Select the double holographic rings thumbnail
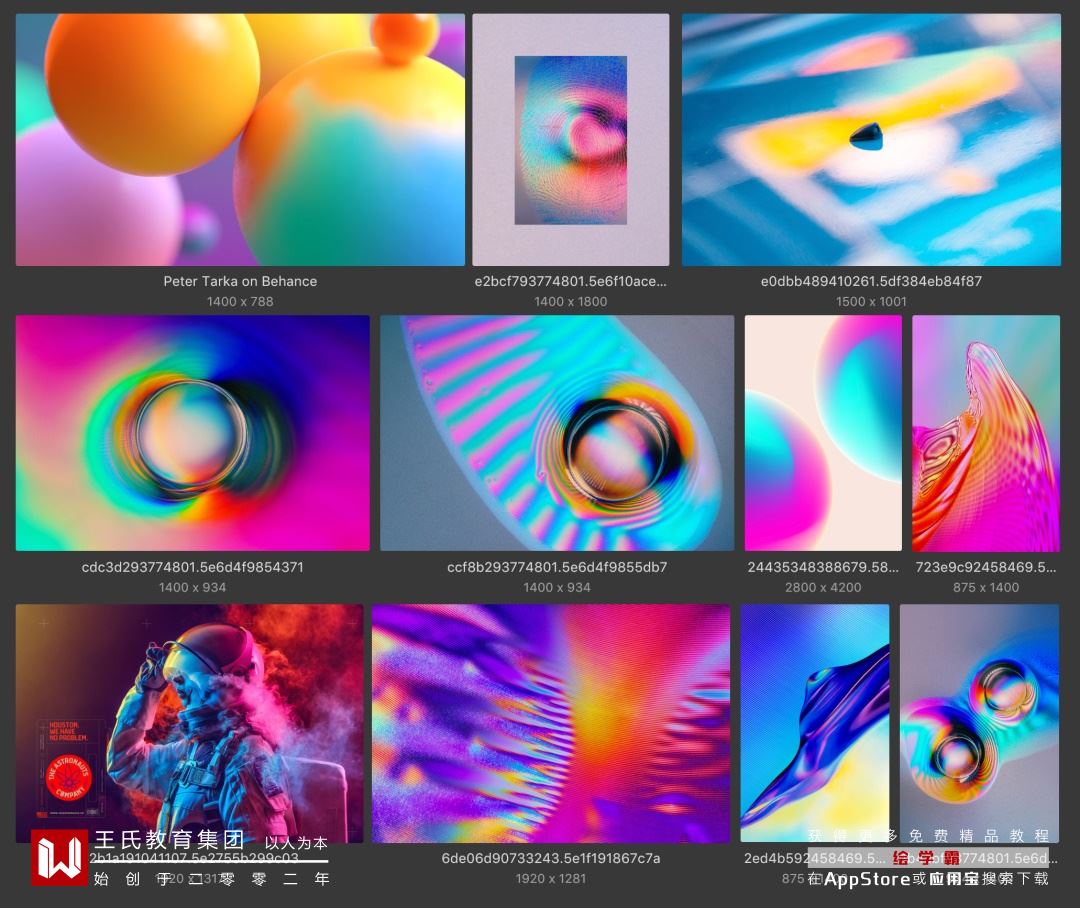 coord(979,723)
